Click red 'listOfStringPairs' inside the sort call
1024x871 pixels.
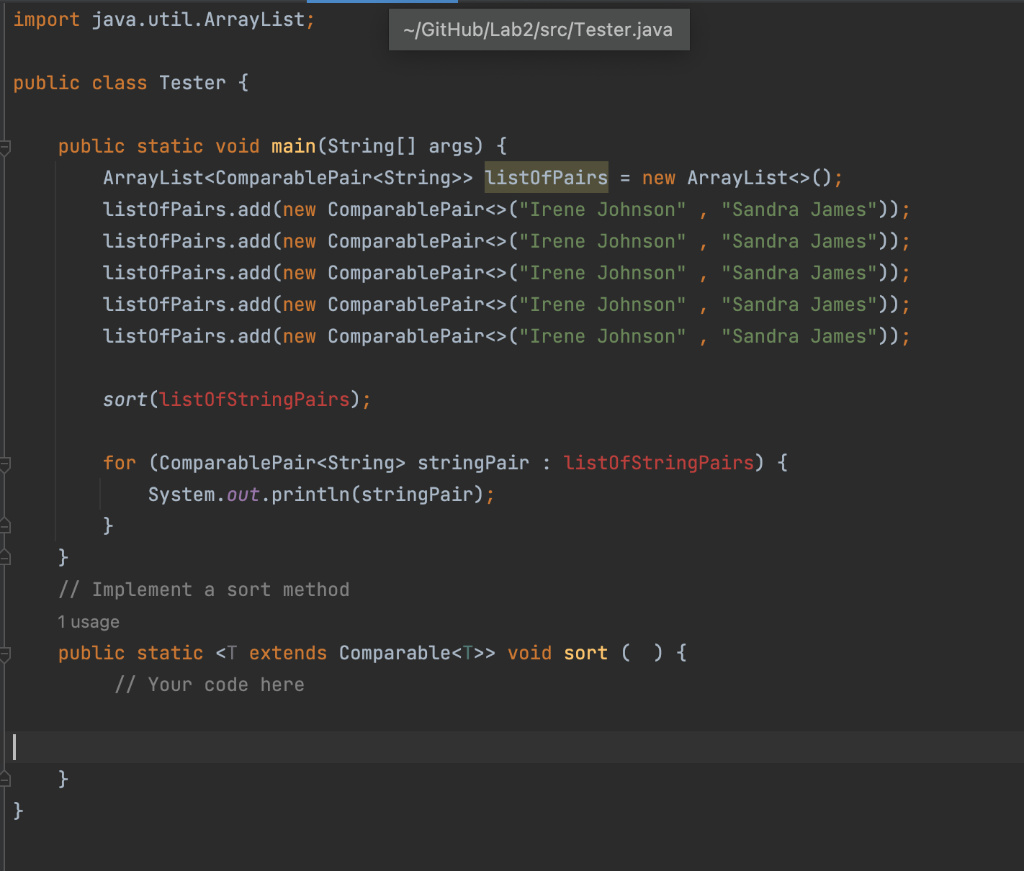tap(255, 399)
